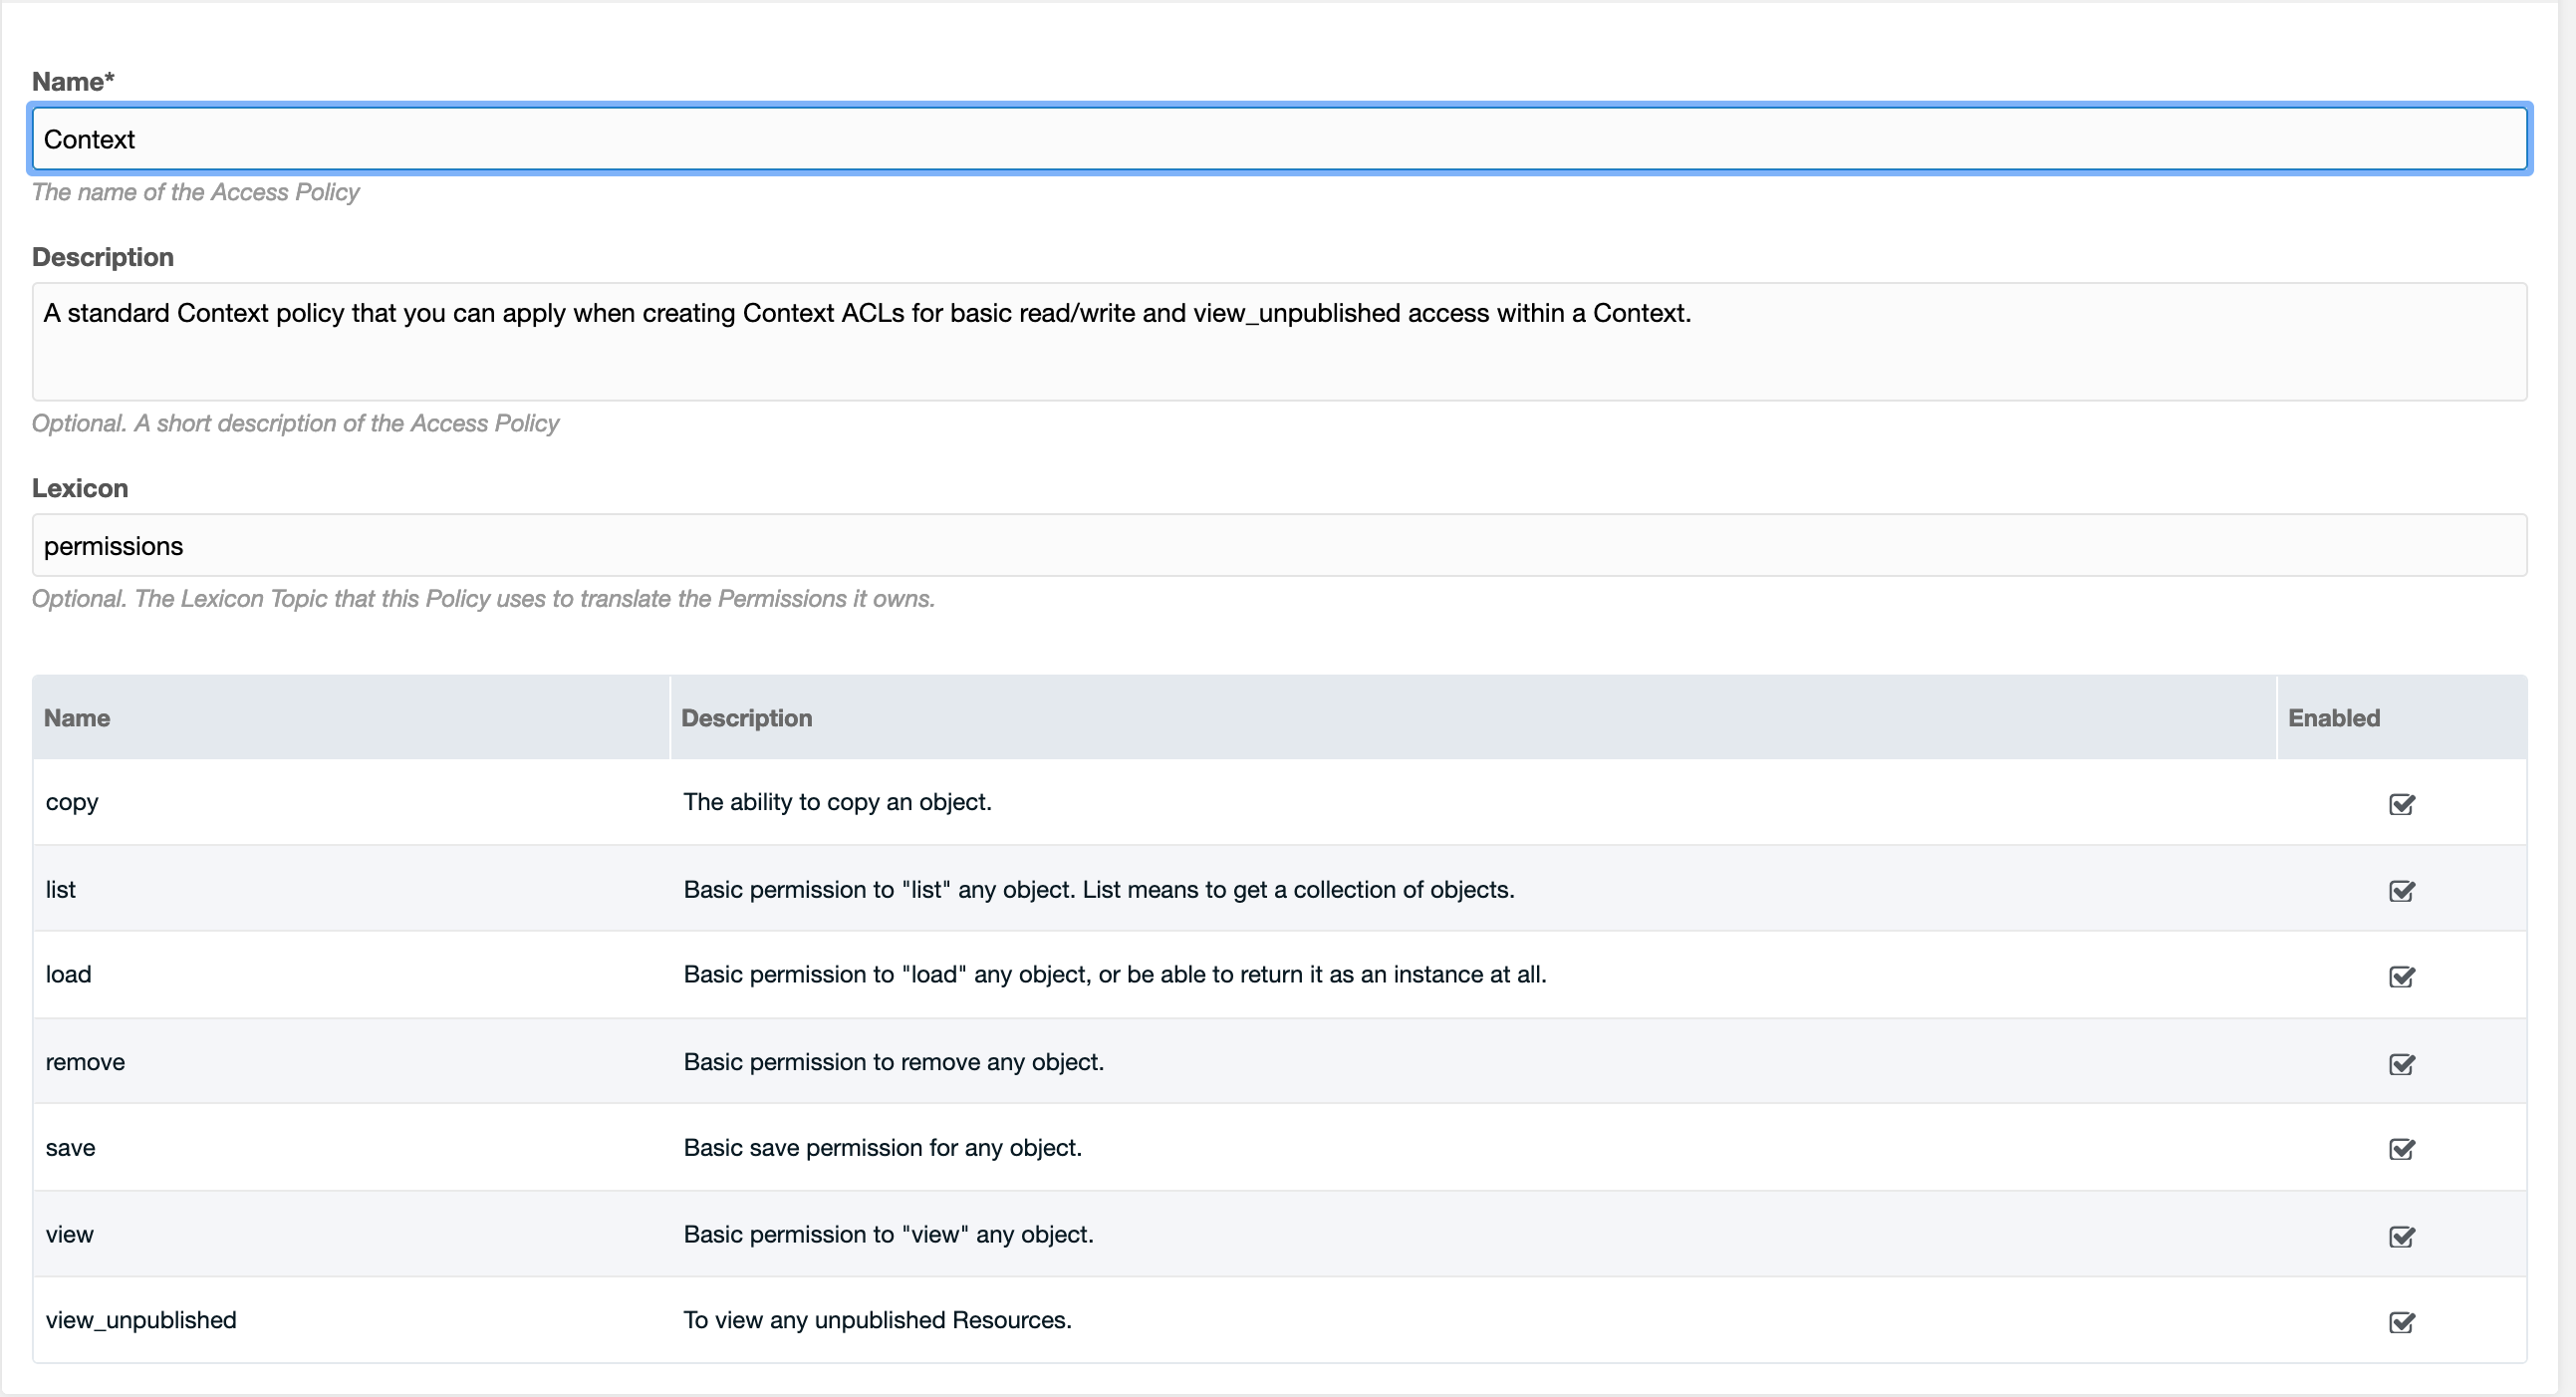
Task: Click the Enabled column header
Action: tap(2334, 718)
